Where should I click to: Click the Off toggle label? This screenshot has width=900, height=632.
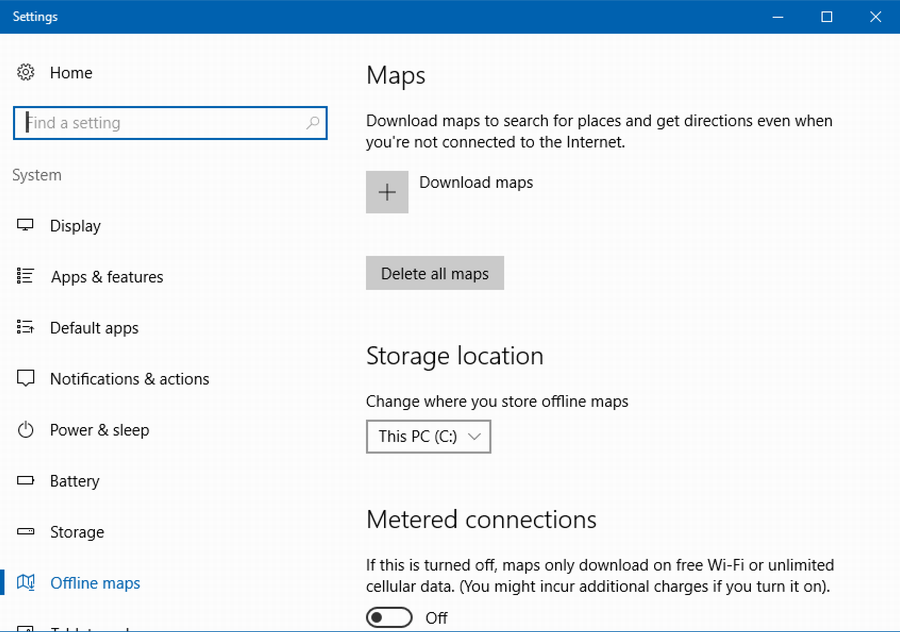point(436,617)
